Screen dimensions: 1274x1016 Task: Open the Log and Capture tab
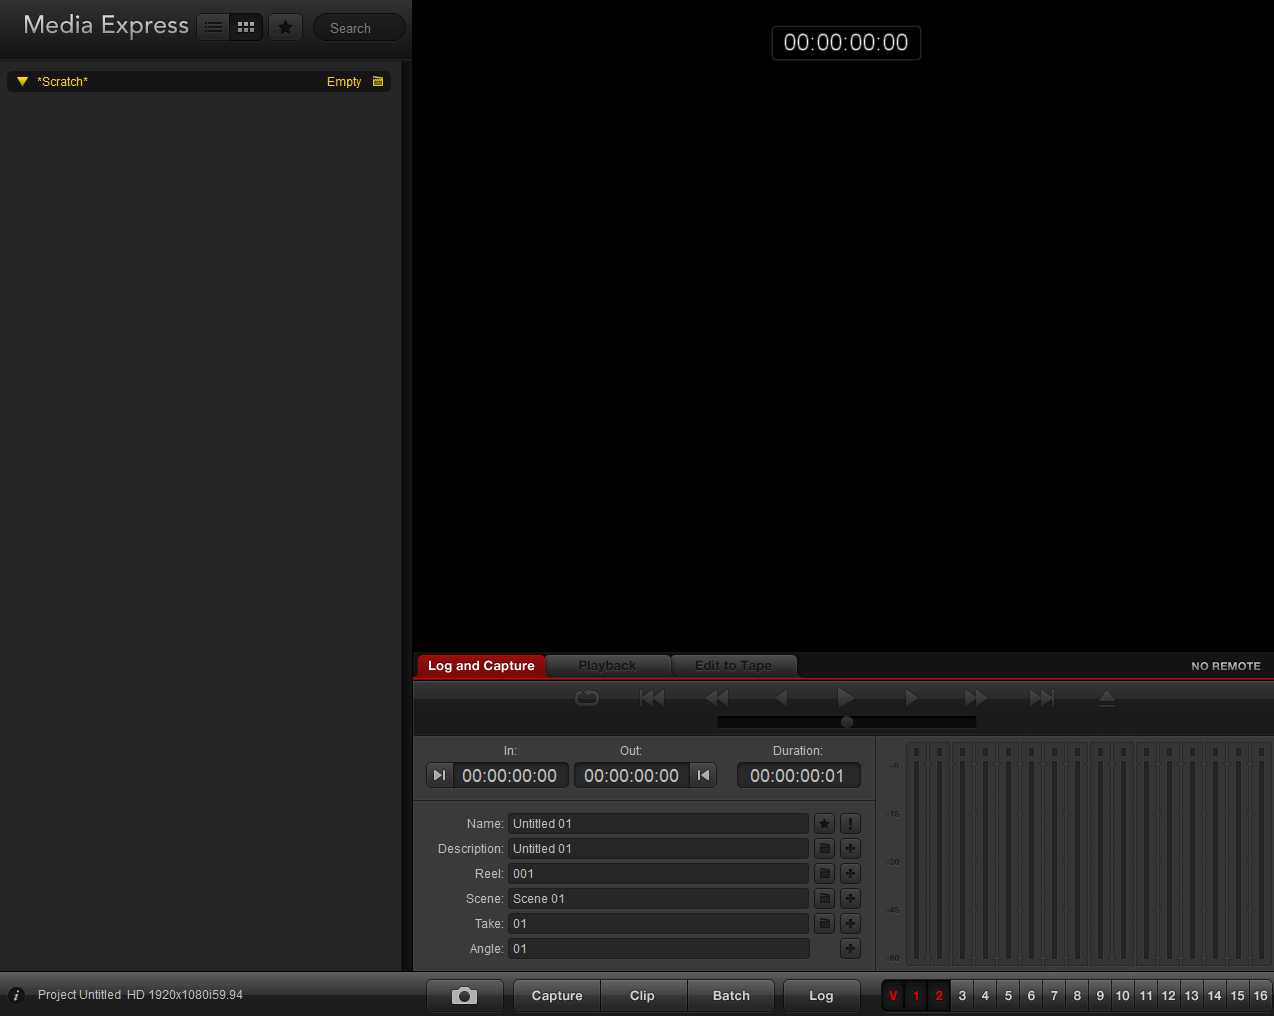tap(481, 666)
